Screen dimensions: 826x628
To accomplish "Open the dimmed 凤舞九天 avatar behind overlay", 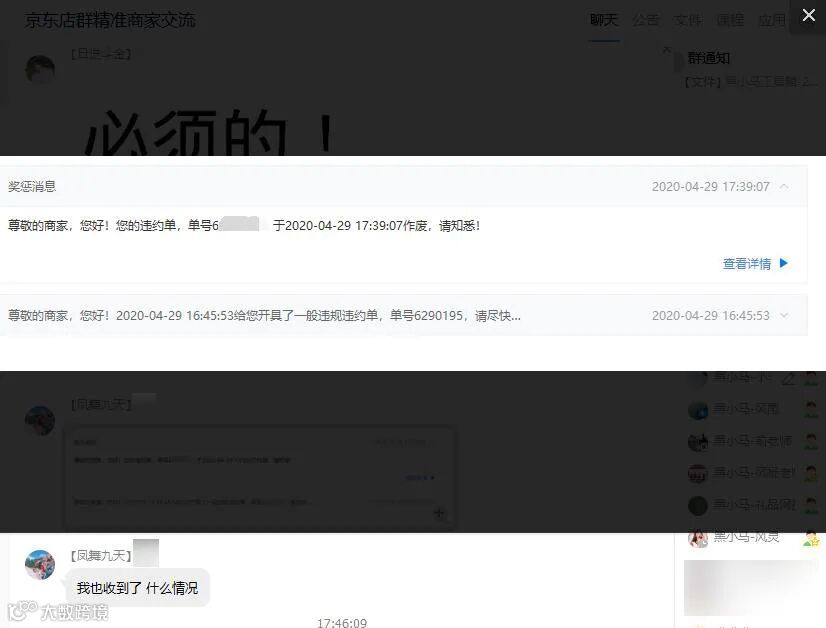I will click(40, 420).
